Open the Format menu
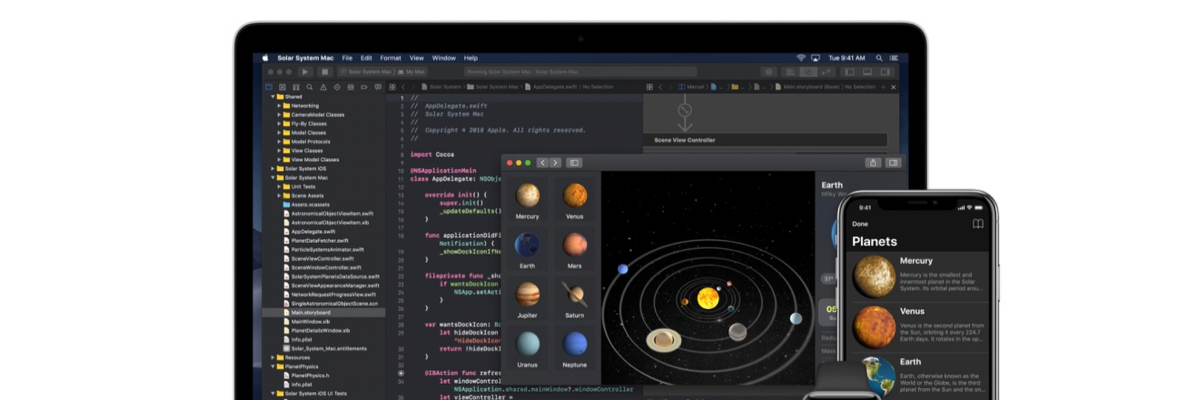Viewport: 1200px width, 400px height. [x=390, y=58]
